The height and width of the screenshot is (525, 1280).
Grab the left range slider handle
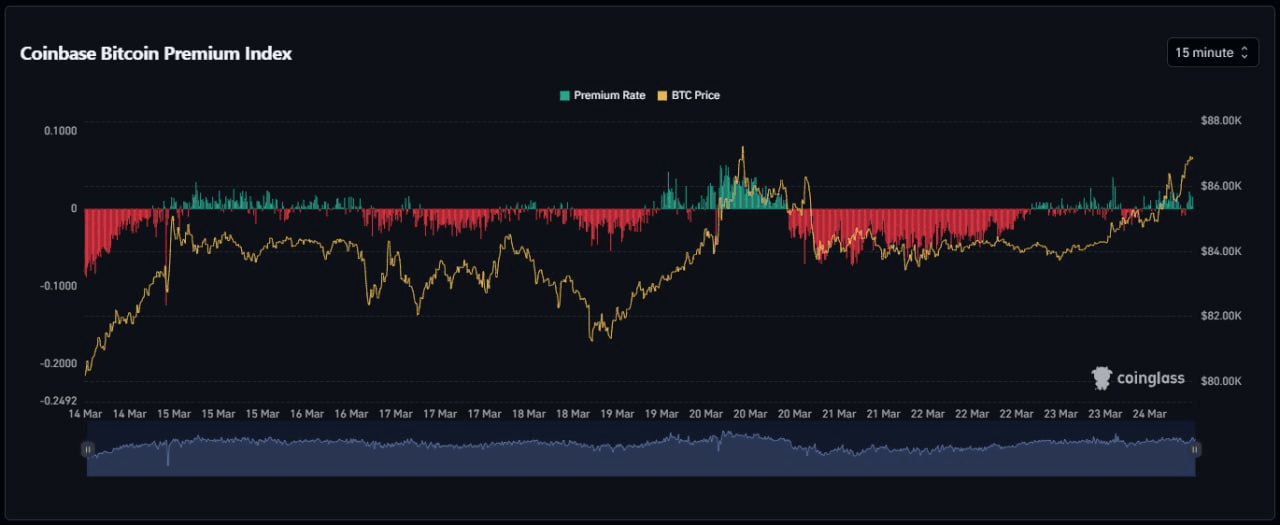pos(88,450)
